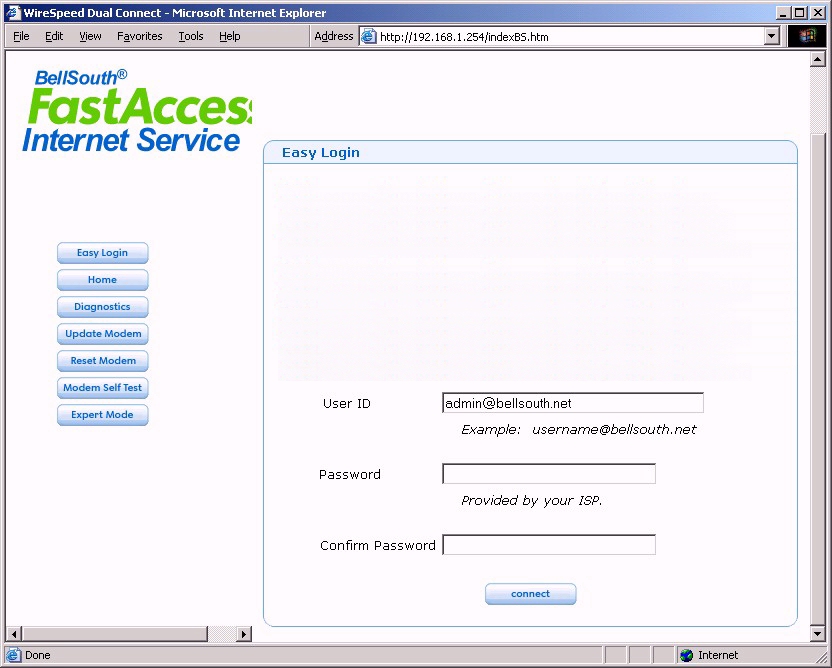The width and height of the screenshot is (832, 668).
Task: Focus the User ID input field
Action: point(573,403)
